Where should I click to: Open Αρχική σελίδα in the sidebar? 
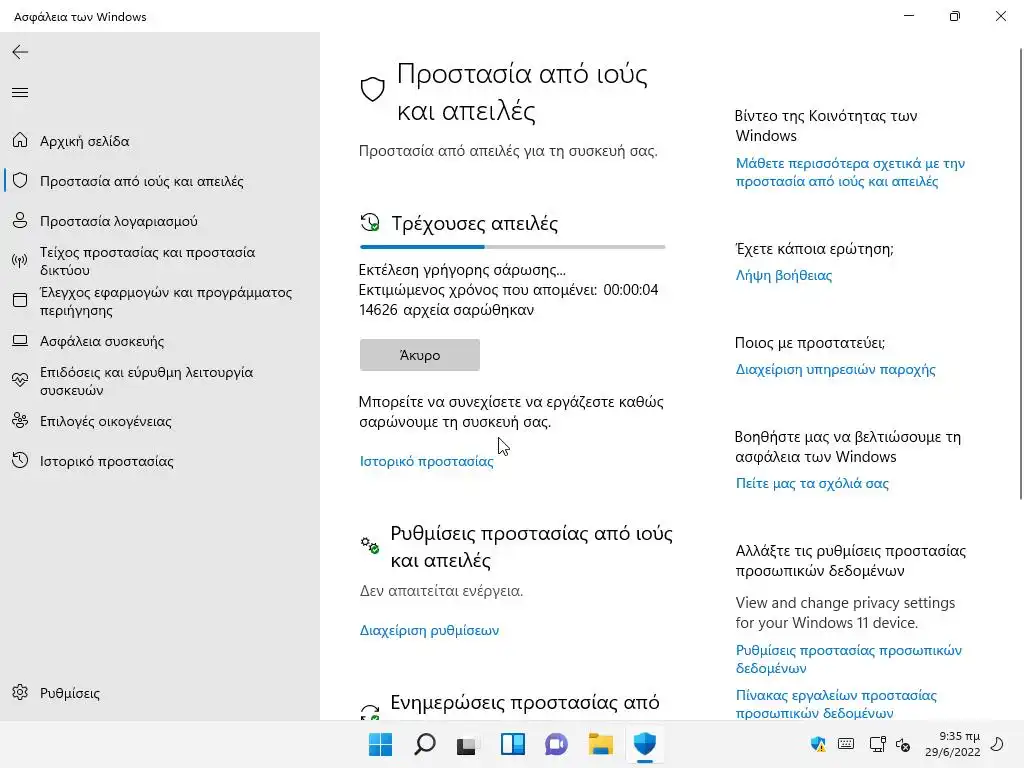coord(160,141)
